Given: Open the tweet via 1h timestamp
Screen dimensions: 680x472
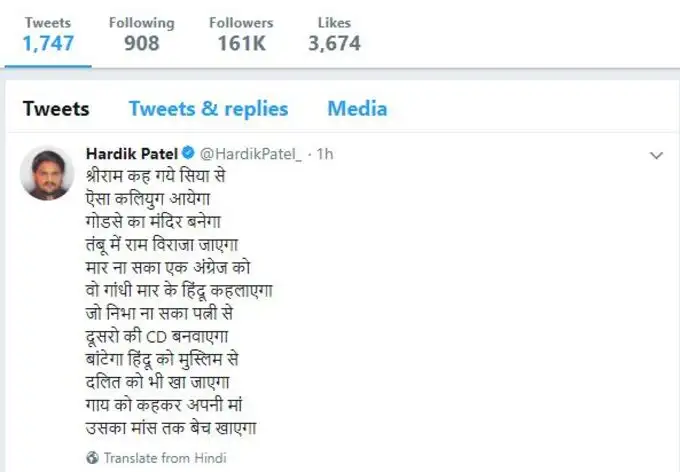Looking at the screenshot, I should coord(325,154).
